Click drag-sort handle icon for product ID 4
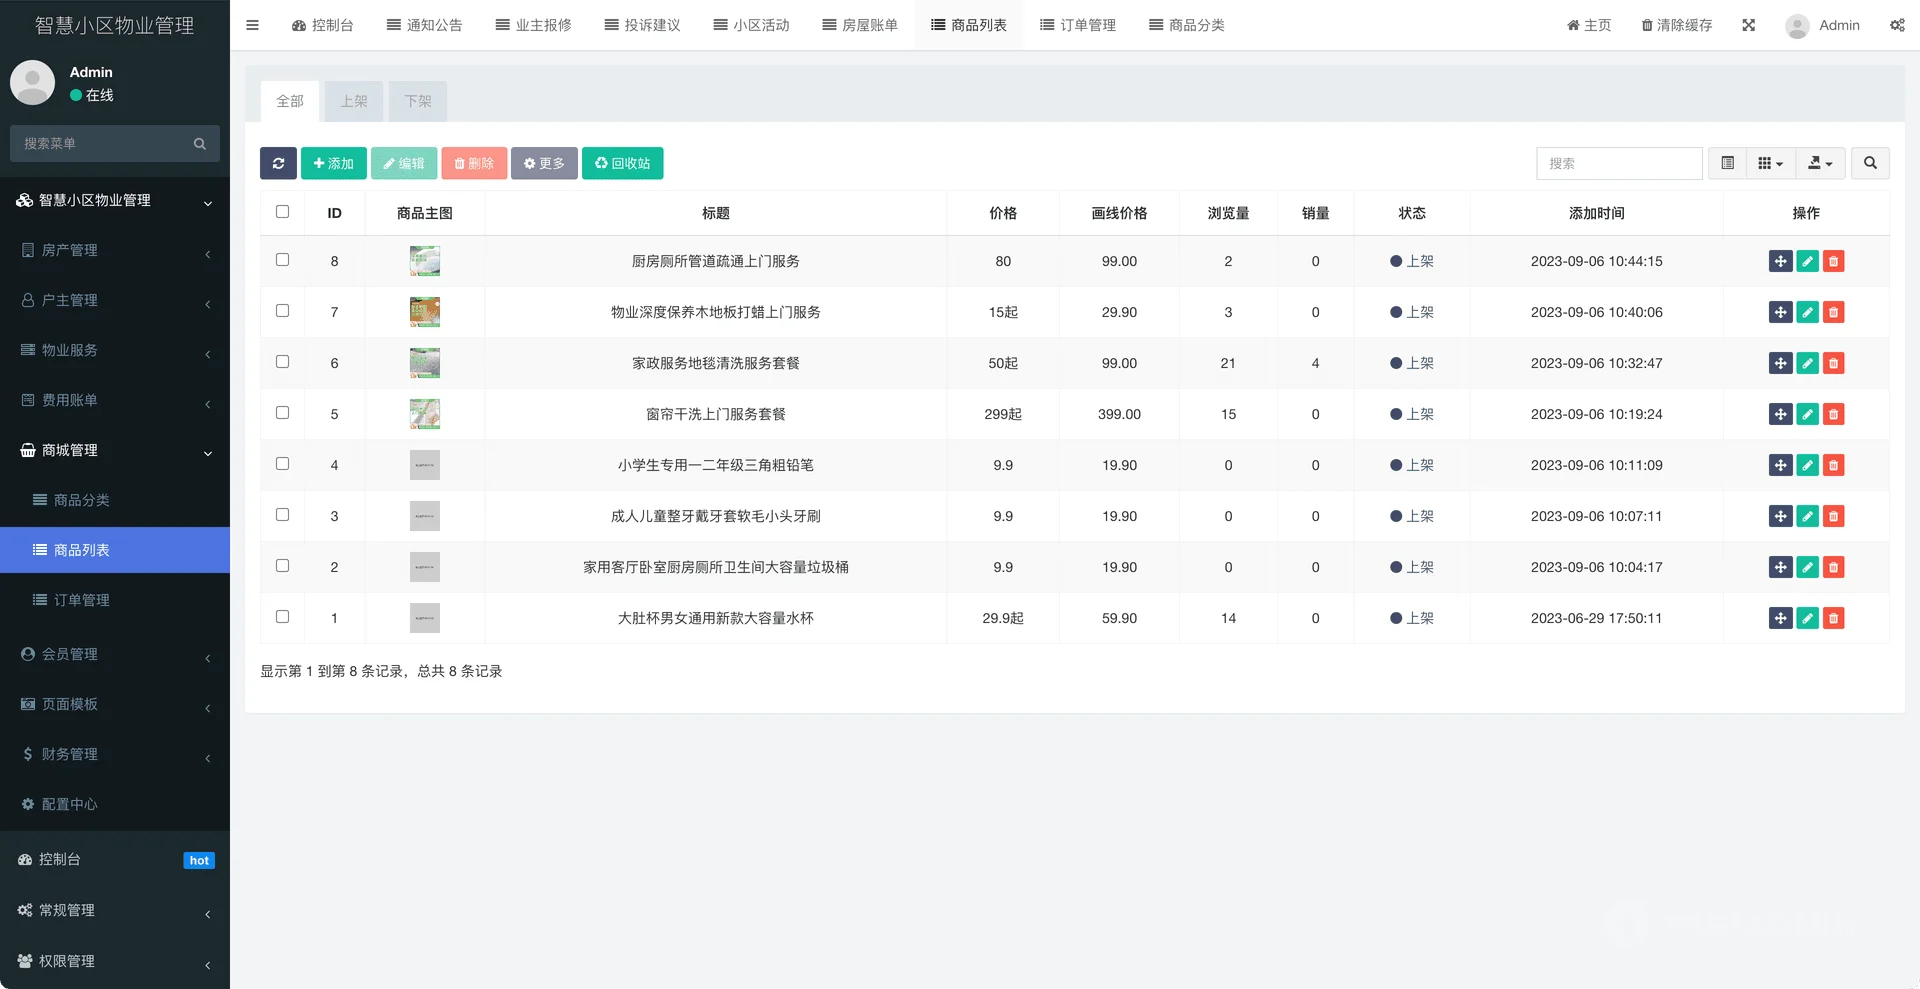 1780,466
